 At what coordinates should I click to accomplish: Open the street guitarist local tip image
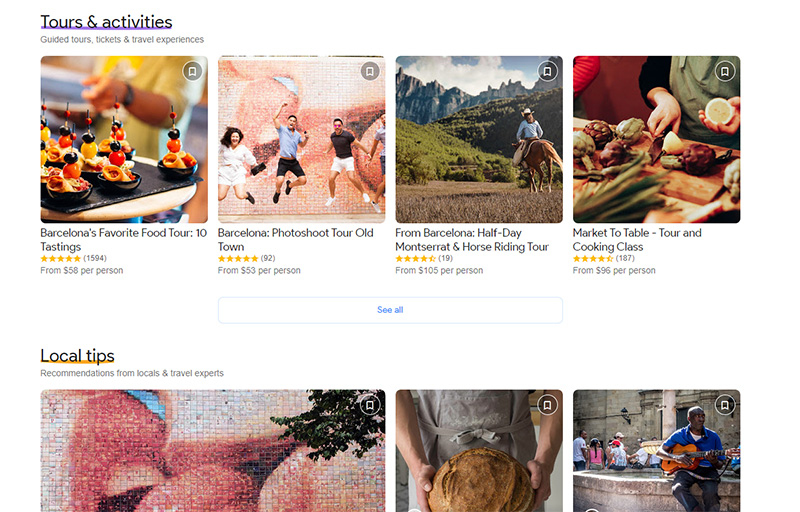point(657,451)
